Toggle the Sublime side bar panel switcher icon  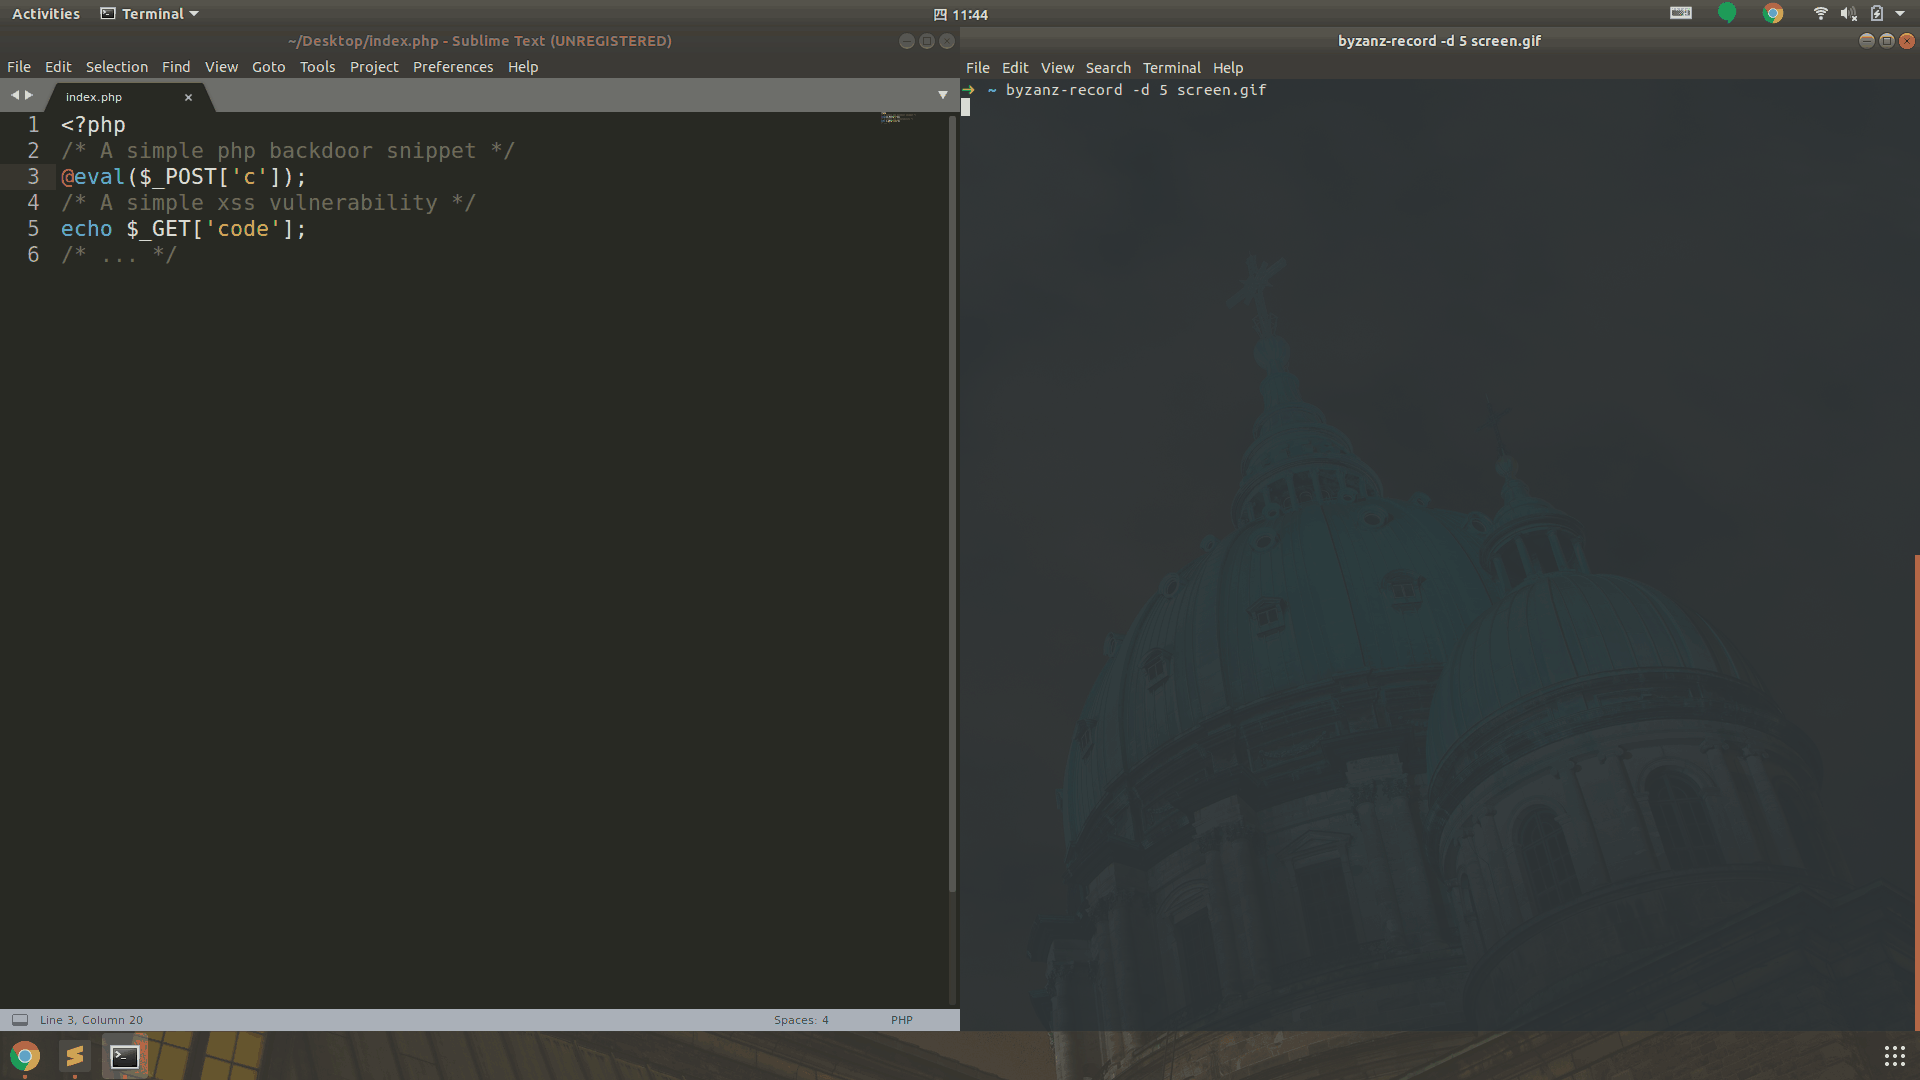[19, 1020]
